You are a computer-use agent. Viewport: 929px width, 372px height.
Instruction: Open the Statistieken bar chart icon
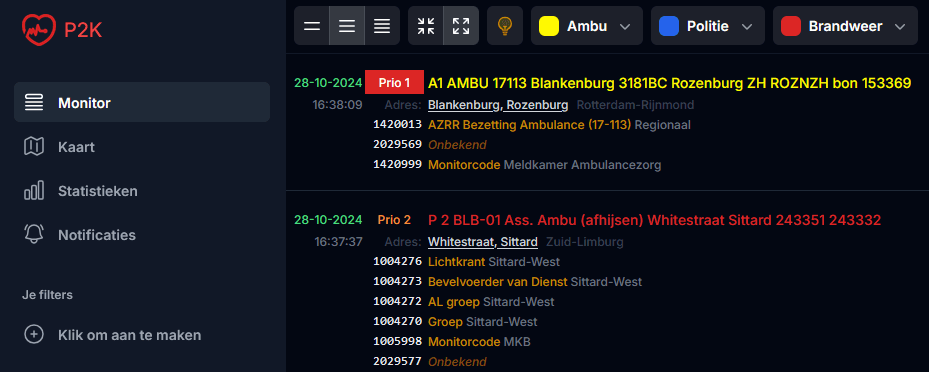tap(34, 191)
